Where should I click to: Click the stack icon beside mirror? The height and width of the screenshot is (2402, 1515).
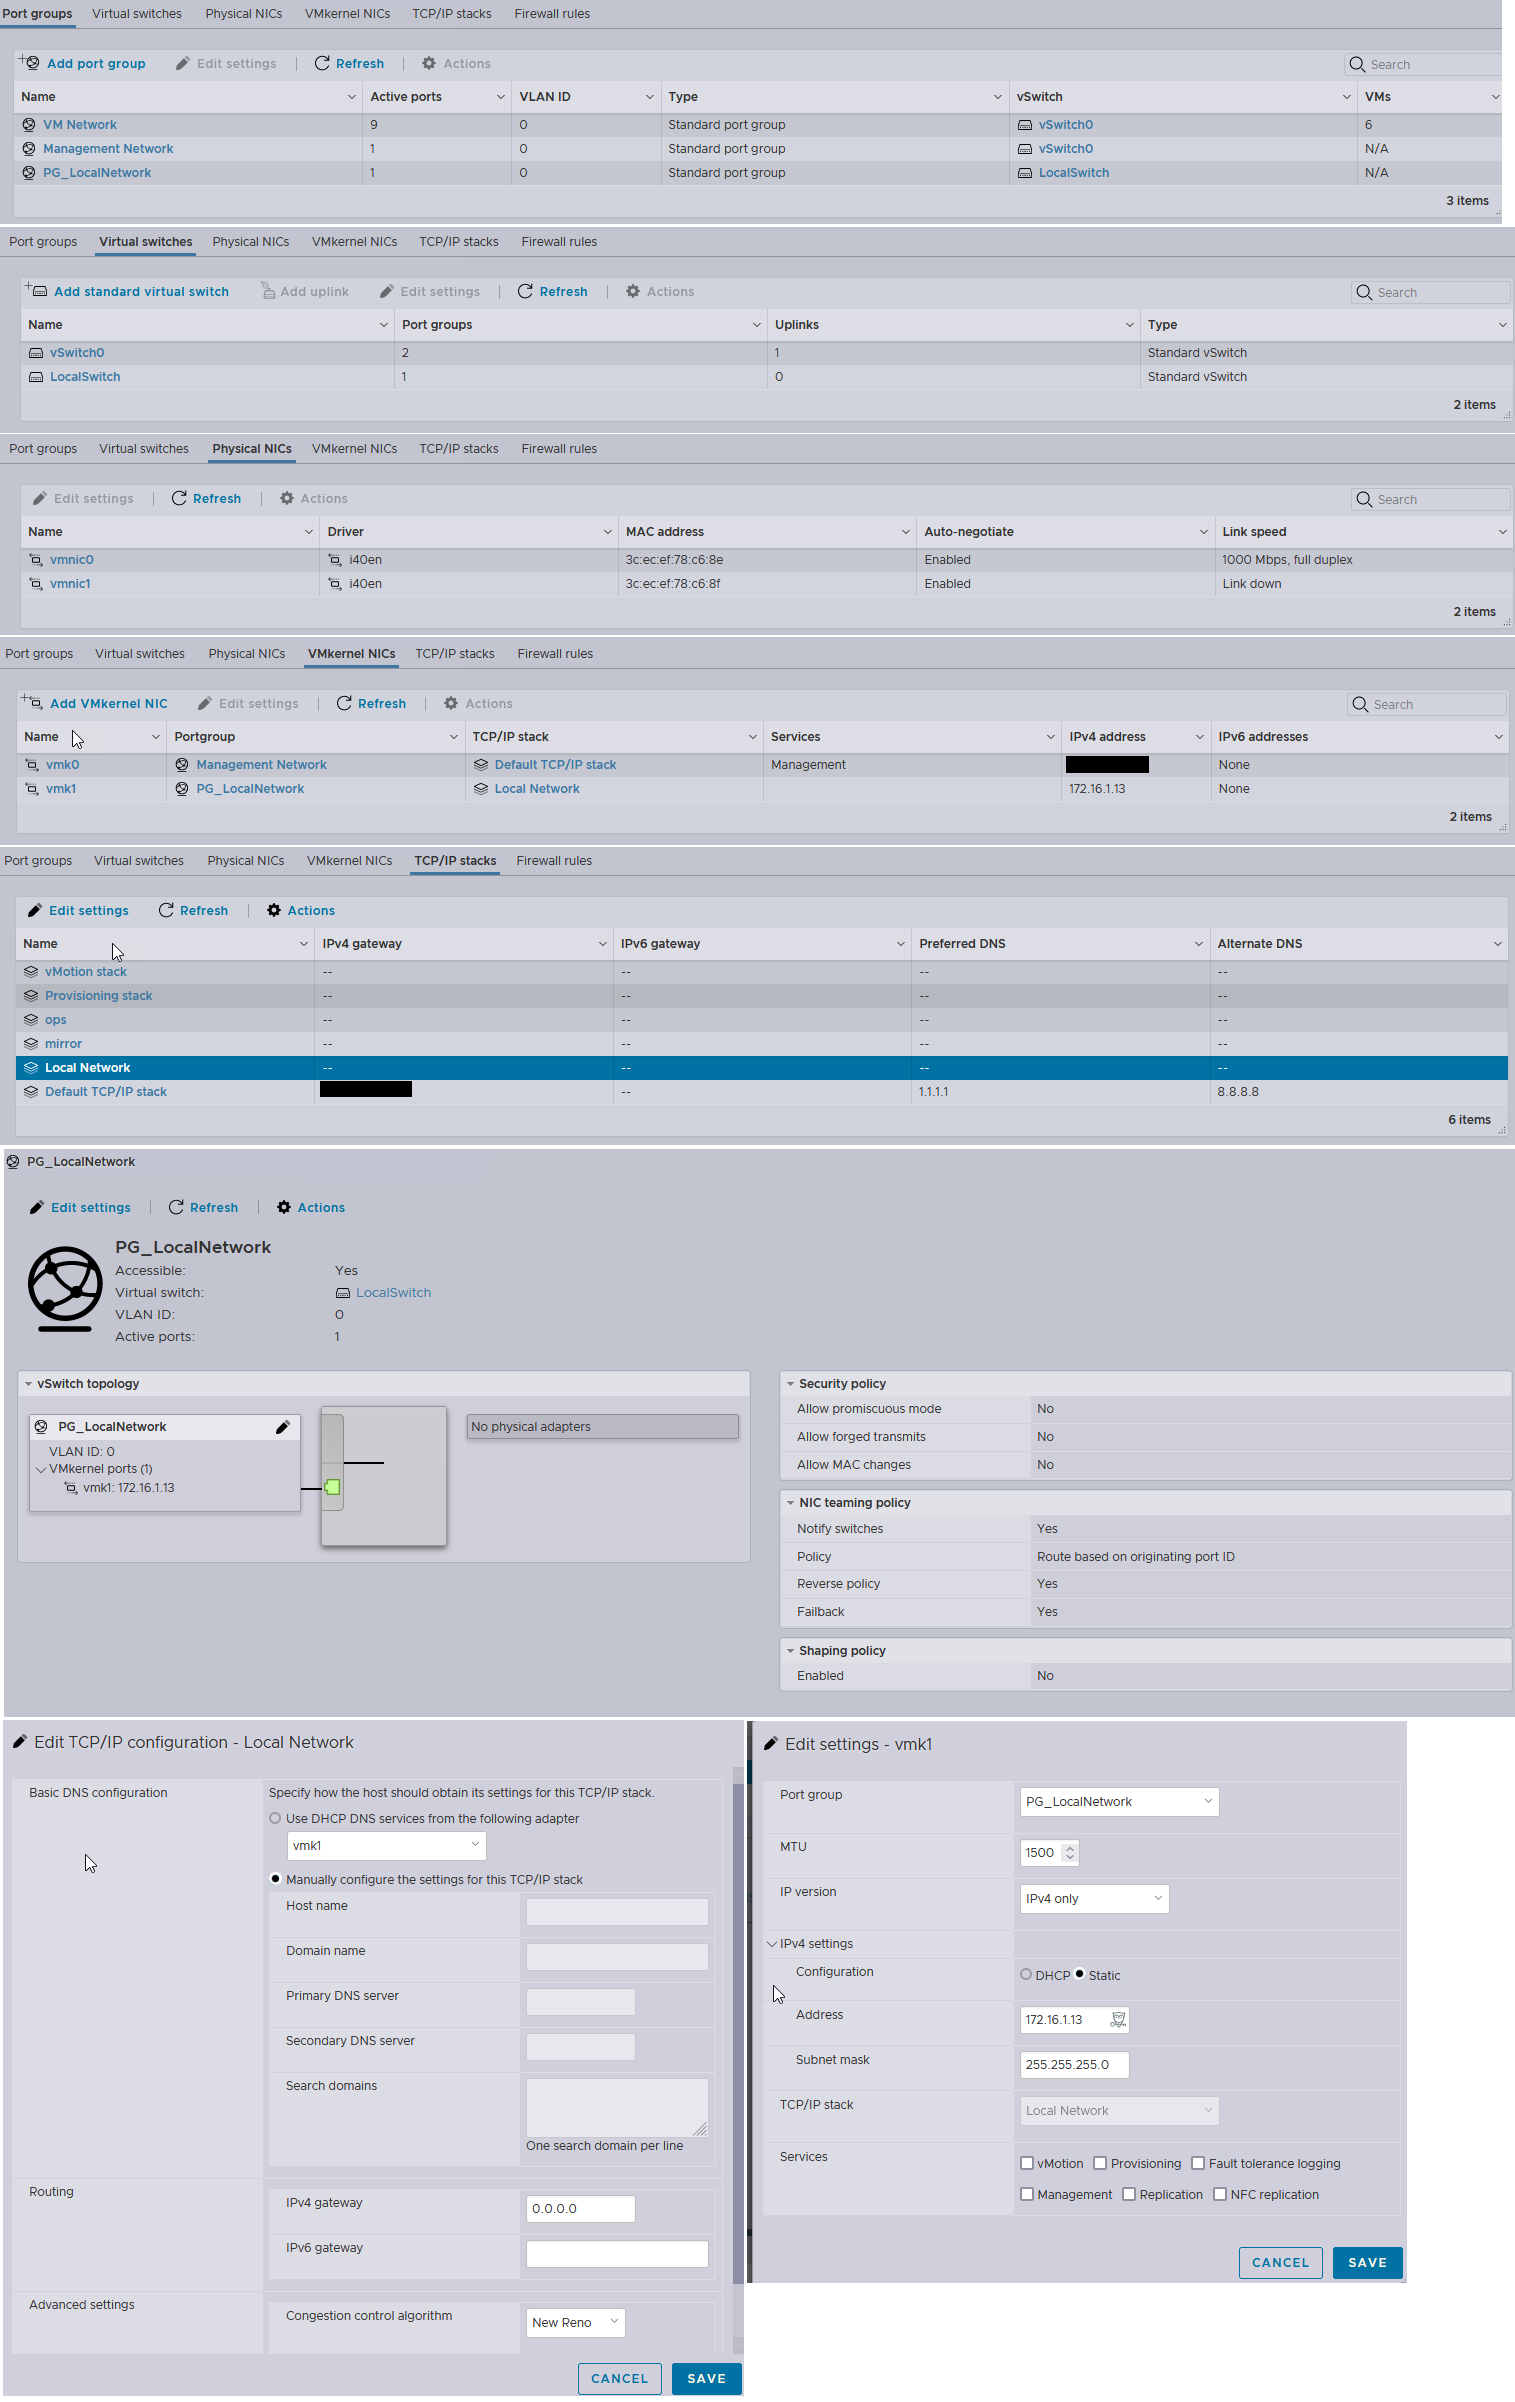tap(31, 1044)
